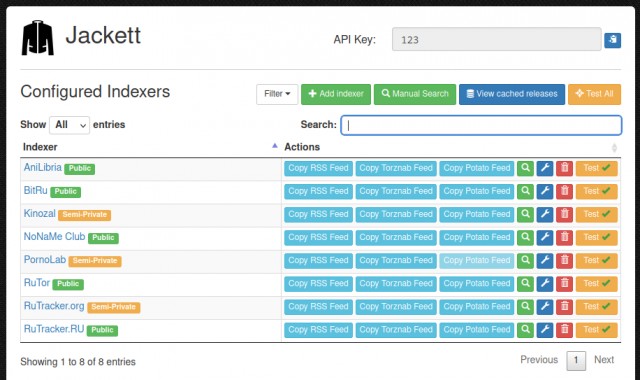Test the RuTor indexer

pyautogui.click(x=596, y=283)
